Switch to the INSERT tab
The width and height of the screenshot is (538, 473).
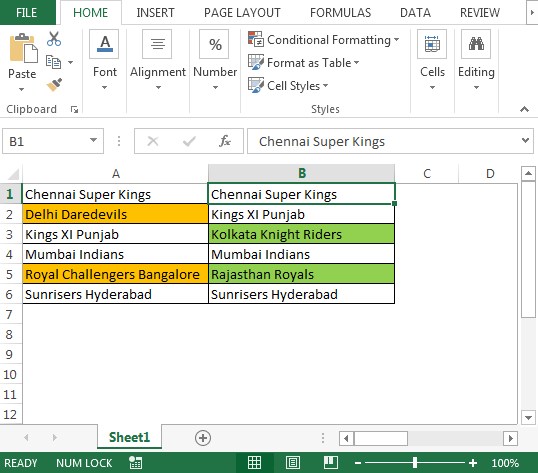(x=155, y=13)
